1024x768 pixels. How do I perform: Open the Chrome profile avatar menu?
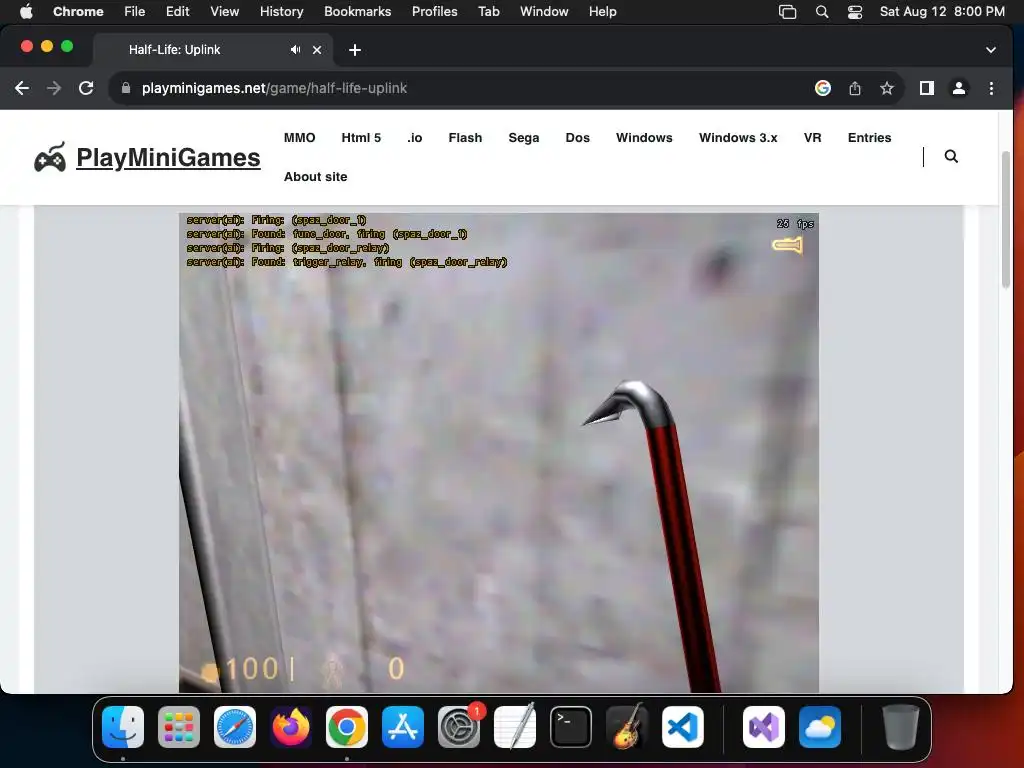959,88
